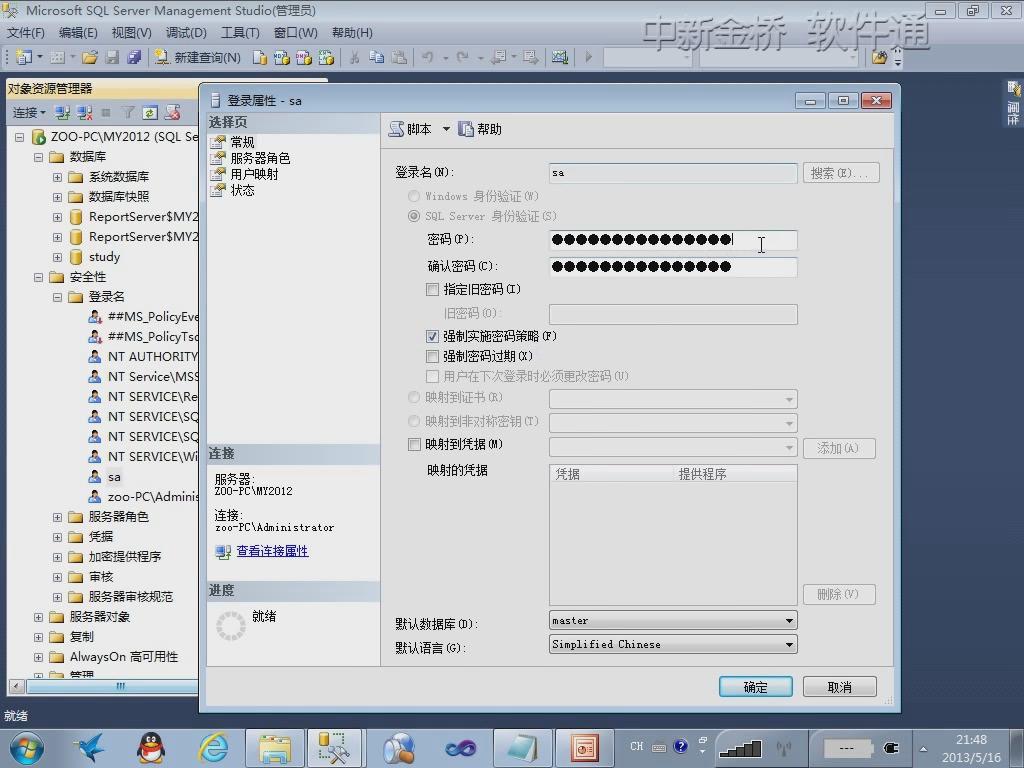Open QQ penguin from the taskbar
The image size is (1024, 768).
coord(151,748)
